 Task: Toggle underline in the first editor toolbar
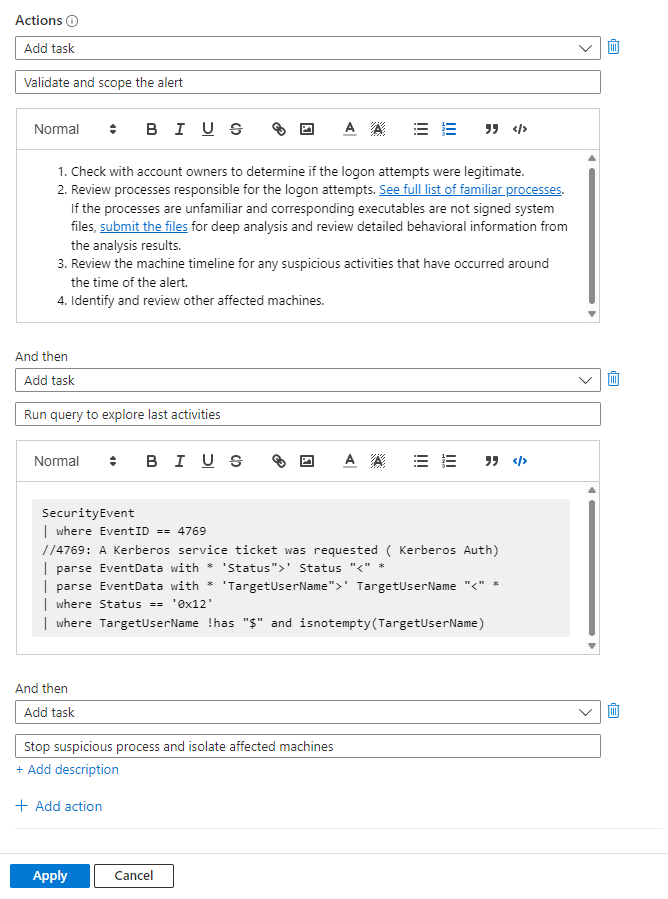207,128
